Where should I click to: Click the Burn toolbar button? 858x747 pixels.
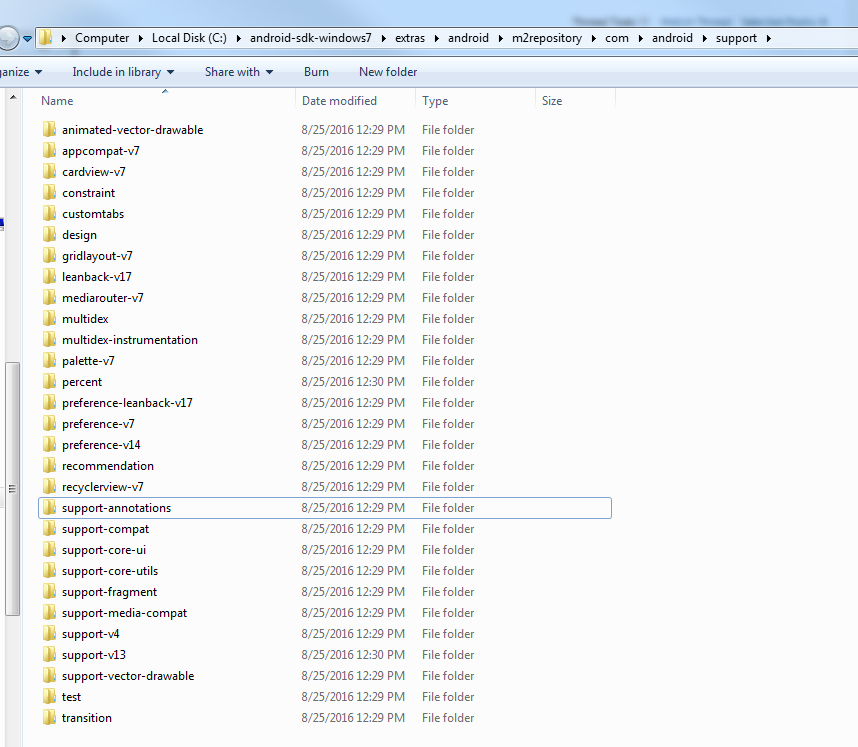click(316, 71)
